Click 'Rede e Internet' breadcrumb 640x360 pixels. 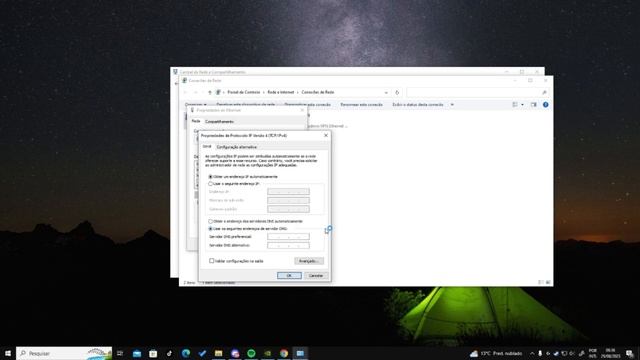[x=280, y=93]
